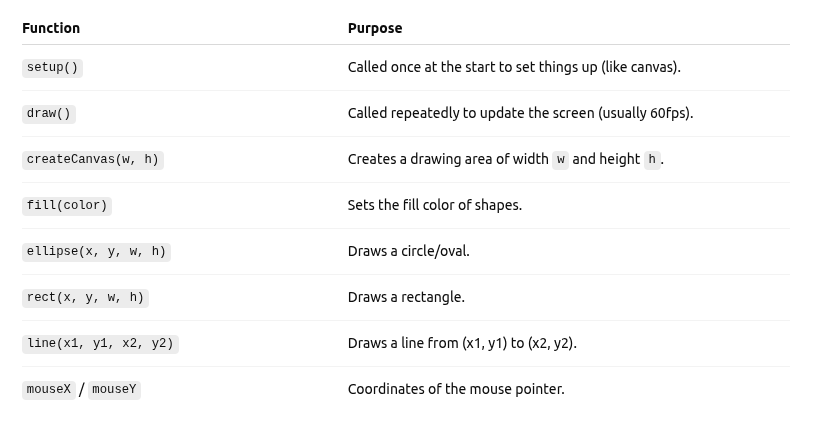Click the 'Called repeatedly to update' description
The image size is (825, 426).
[520, 114]
